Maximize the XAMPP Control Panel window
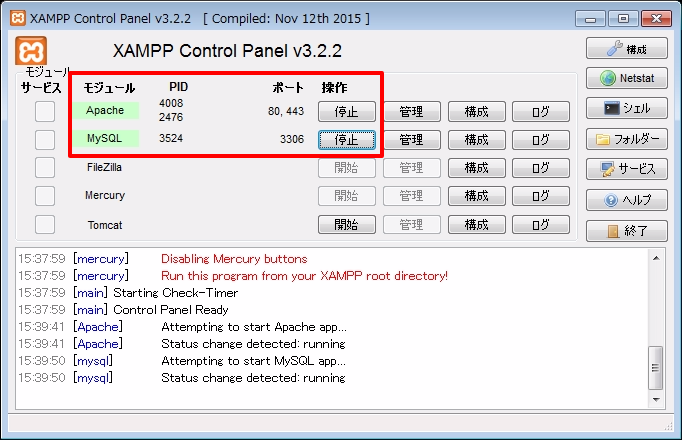Image resolution: width=682 pixels, height=440 pixels. (623, 19)
